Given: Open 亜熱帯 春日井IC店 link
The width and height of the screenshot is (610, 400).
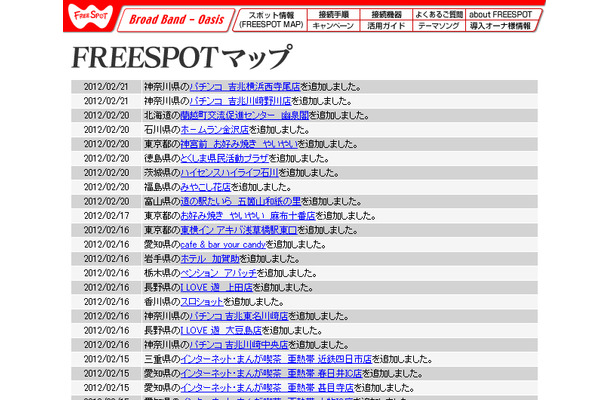Looking at the screenshot, I should point(271,374).
